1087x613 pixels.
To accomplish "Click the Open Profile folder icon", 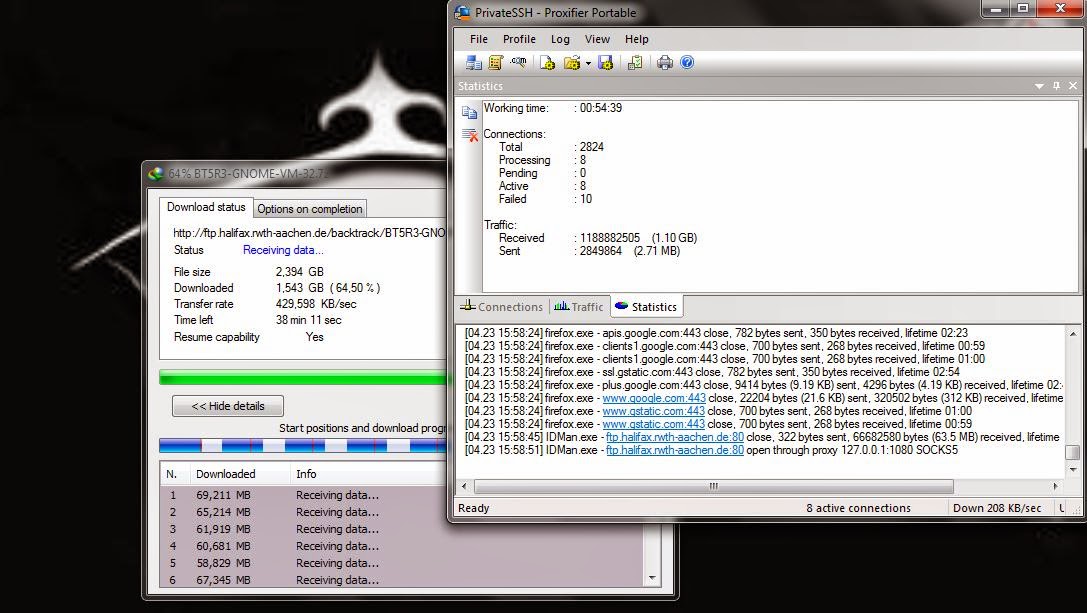I will (572, 63).
